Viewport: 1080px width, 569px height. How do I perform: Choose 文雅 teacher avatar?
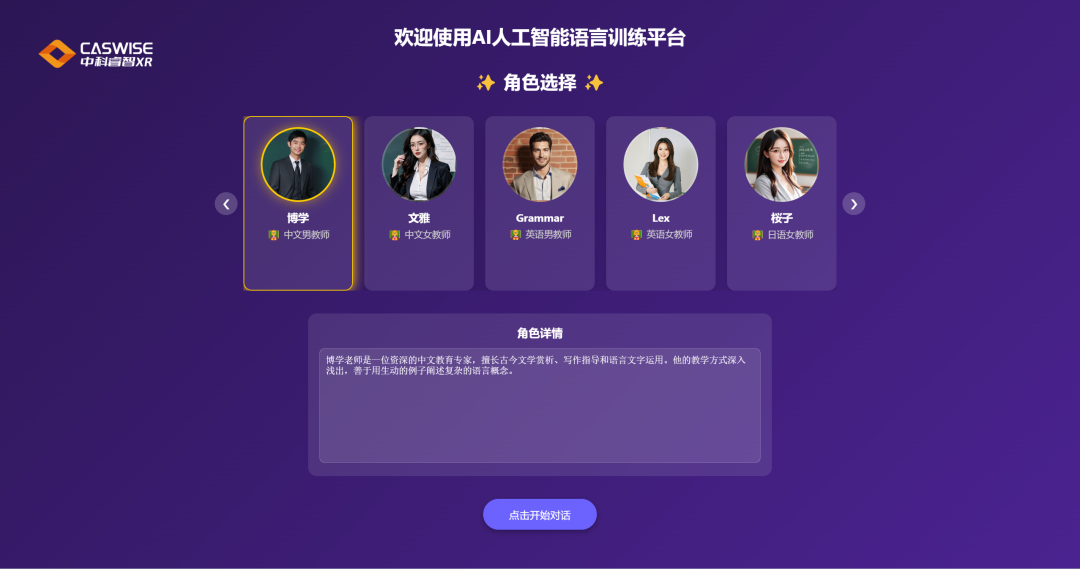419,165
